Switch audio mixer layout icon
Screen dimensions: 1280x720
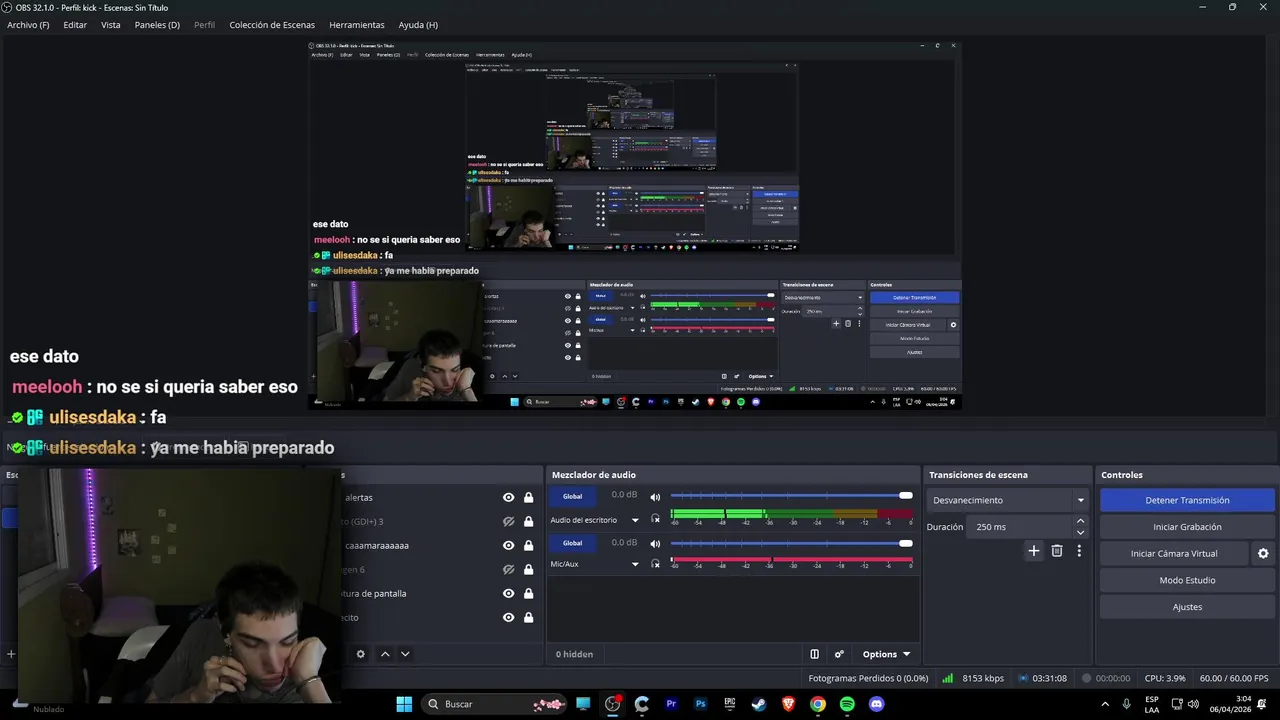(x=814, y=654)
